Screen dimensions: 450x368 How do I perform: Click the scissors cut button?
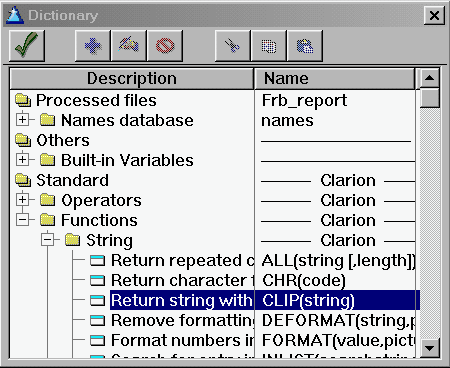coord(232,46)
